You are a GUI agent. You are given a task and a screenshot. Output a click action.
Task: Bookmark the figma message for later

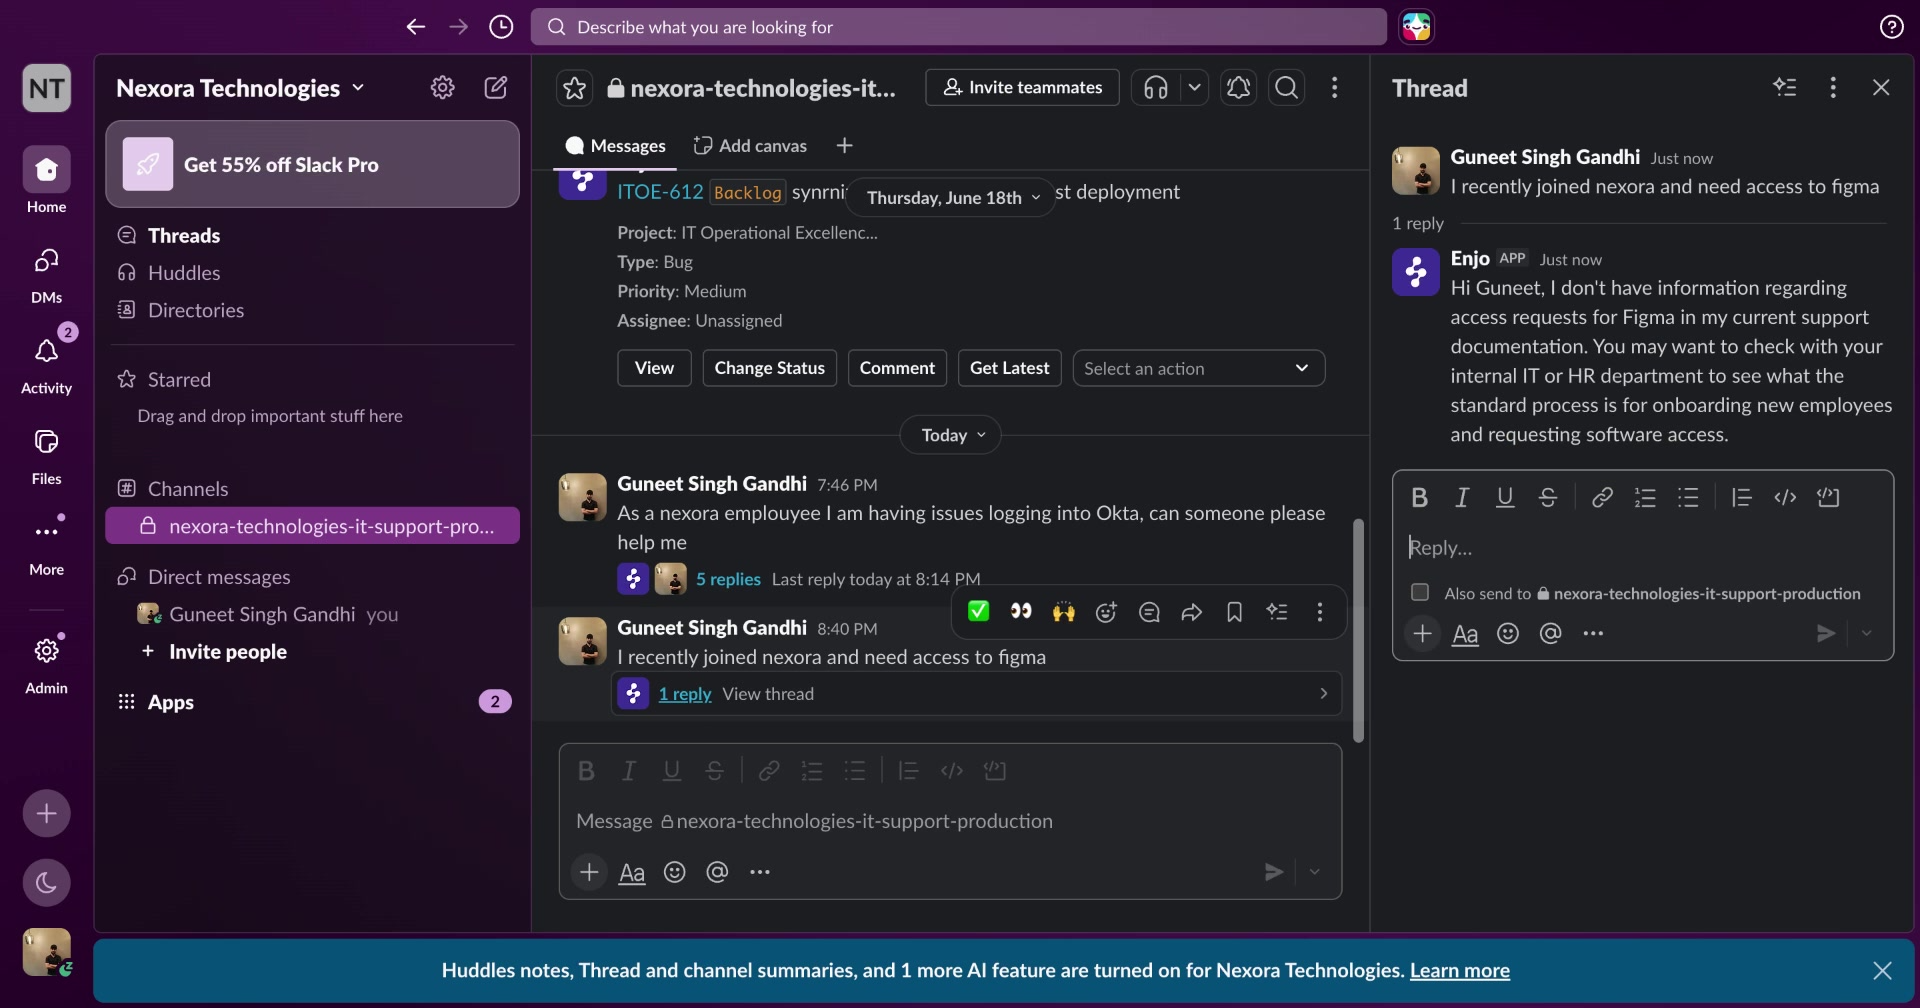pyautogui.click(x=1234, y=612)
